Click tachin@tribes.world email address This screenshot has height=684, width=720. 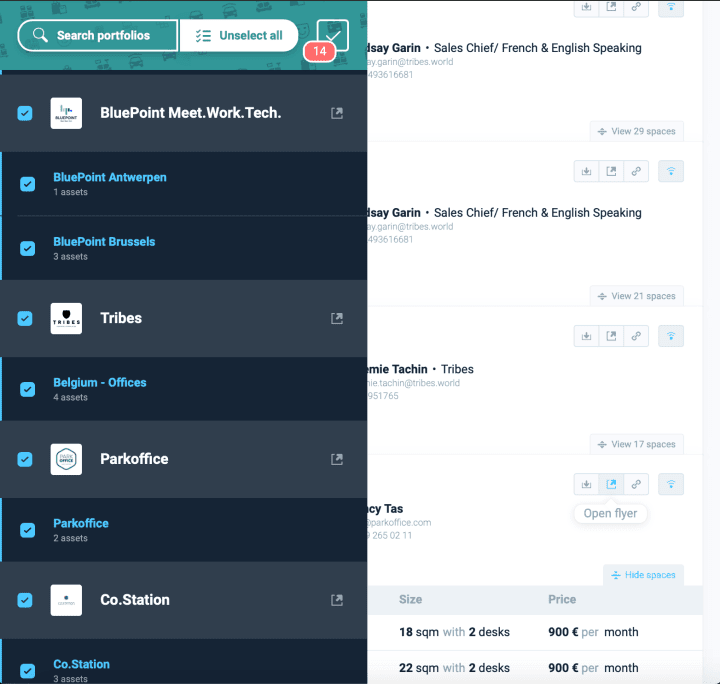[x=413, y=383]
